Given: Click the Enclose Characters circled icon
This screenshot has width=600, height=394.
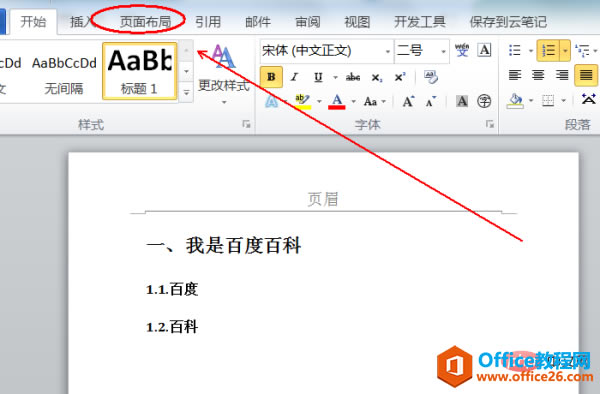Looking at the screenshot, I should (484, 101).
